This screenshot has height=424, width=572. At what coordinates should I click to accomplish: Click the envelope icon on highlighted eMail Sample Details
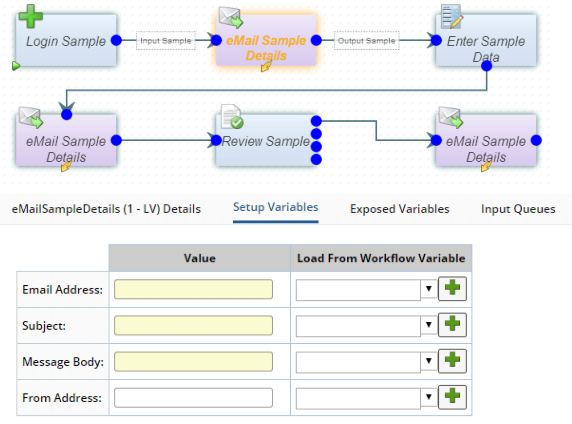[x=231, y=17]
